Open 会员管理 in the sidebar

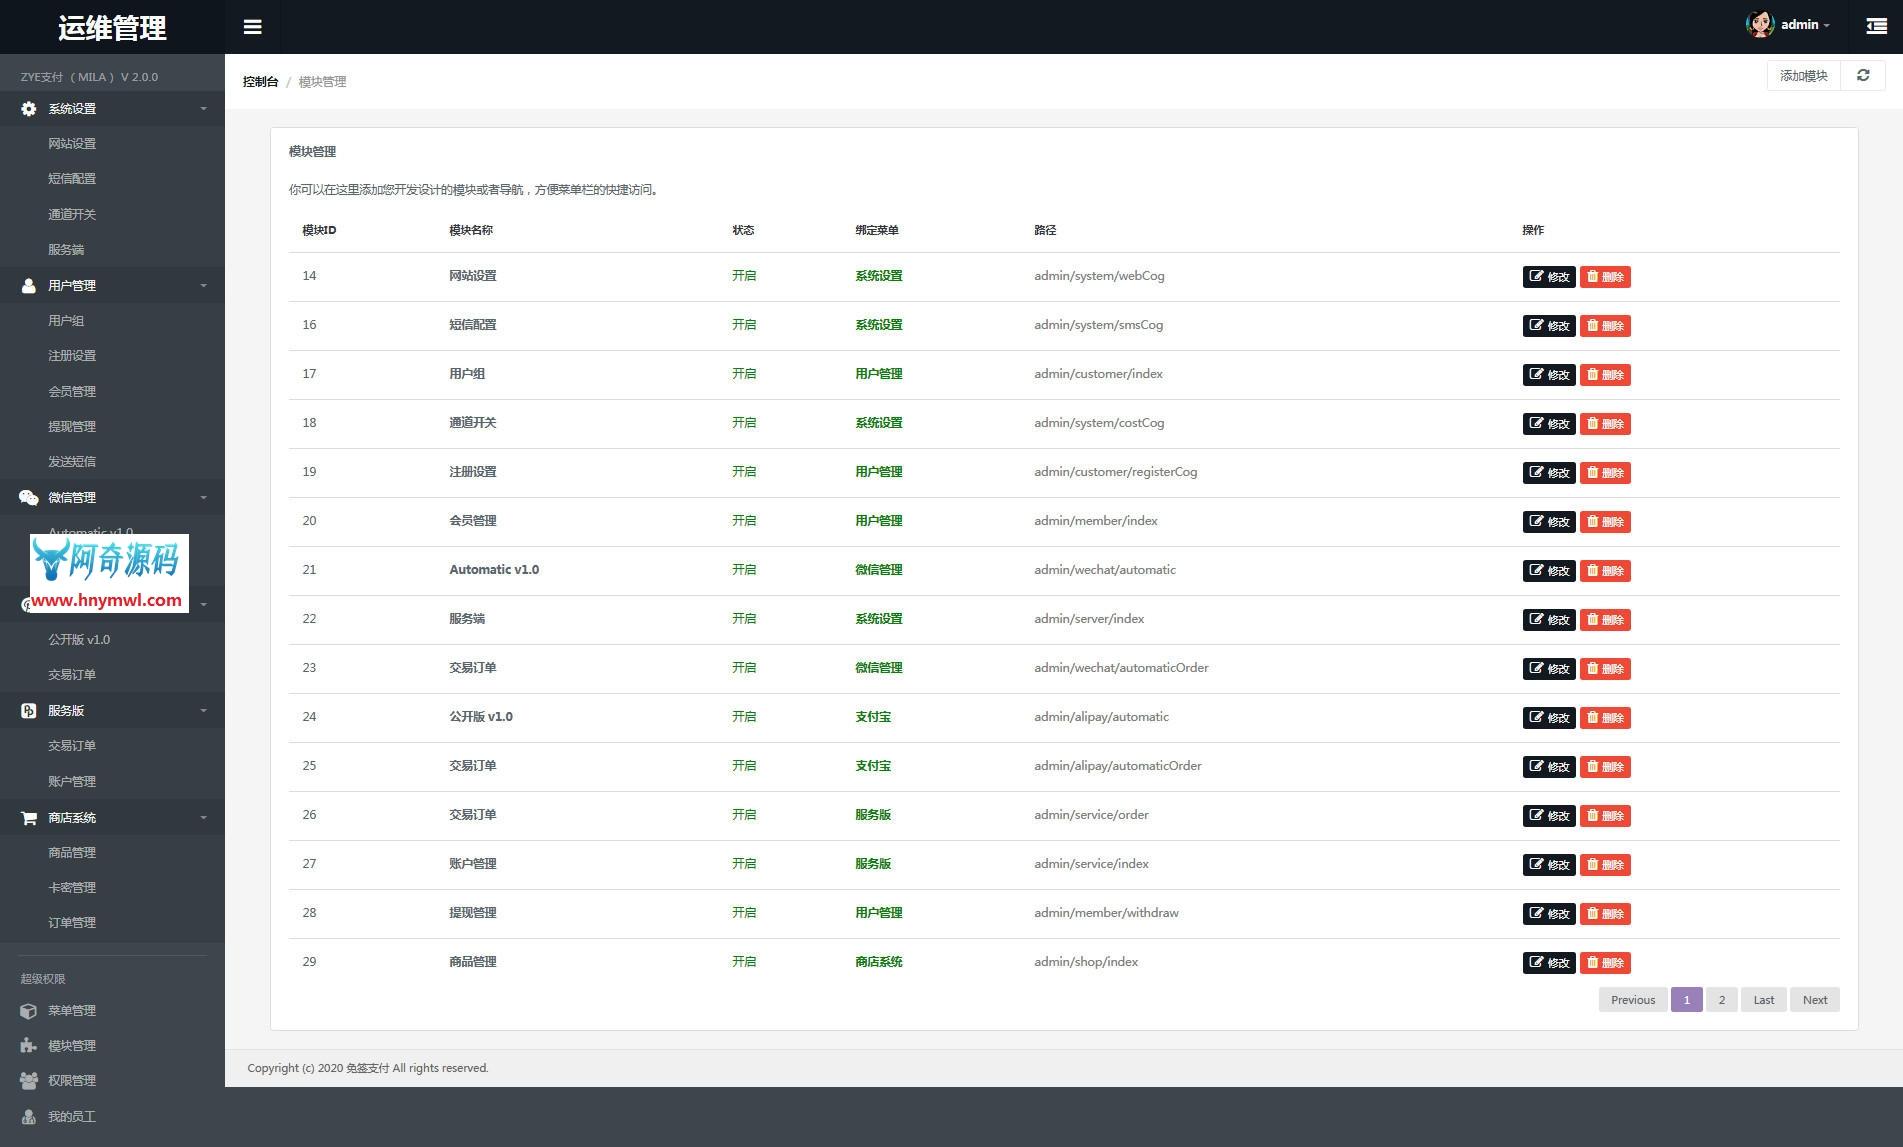click(72, 392)
